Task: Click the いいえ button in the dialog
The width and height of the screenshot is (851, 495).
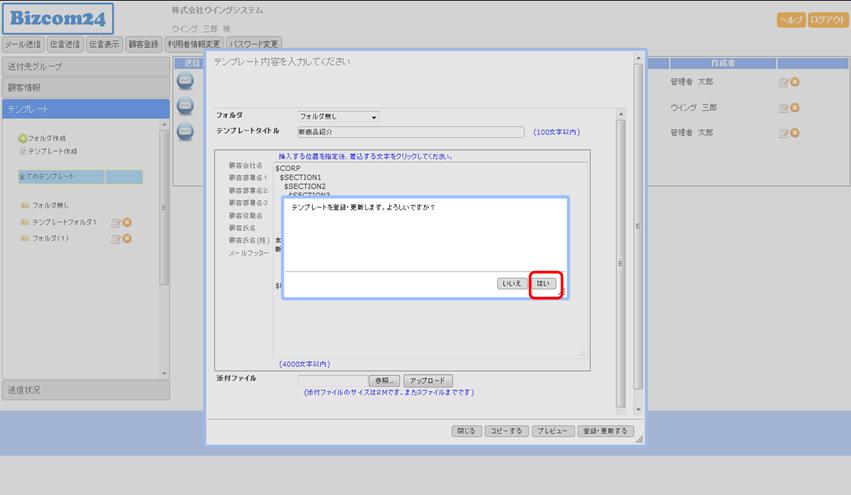Action: 512,284
